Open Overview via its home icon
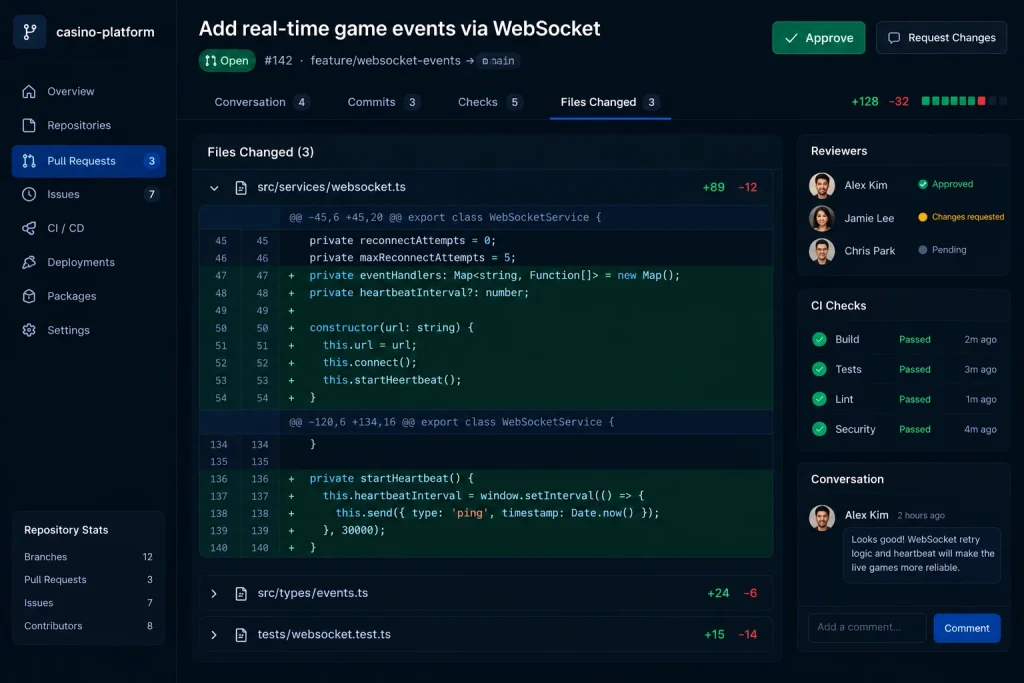1024x683 pixels. [x=29, y=91]
